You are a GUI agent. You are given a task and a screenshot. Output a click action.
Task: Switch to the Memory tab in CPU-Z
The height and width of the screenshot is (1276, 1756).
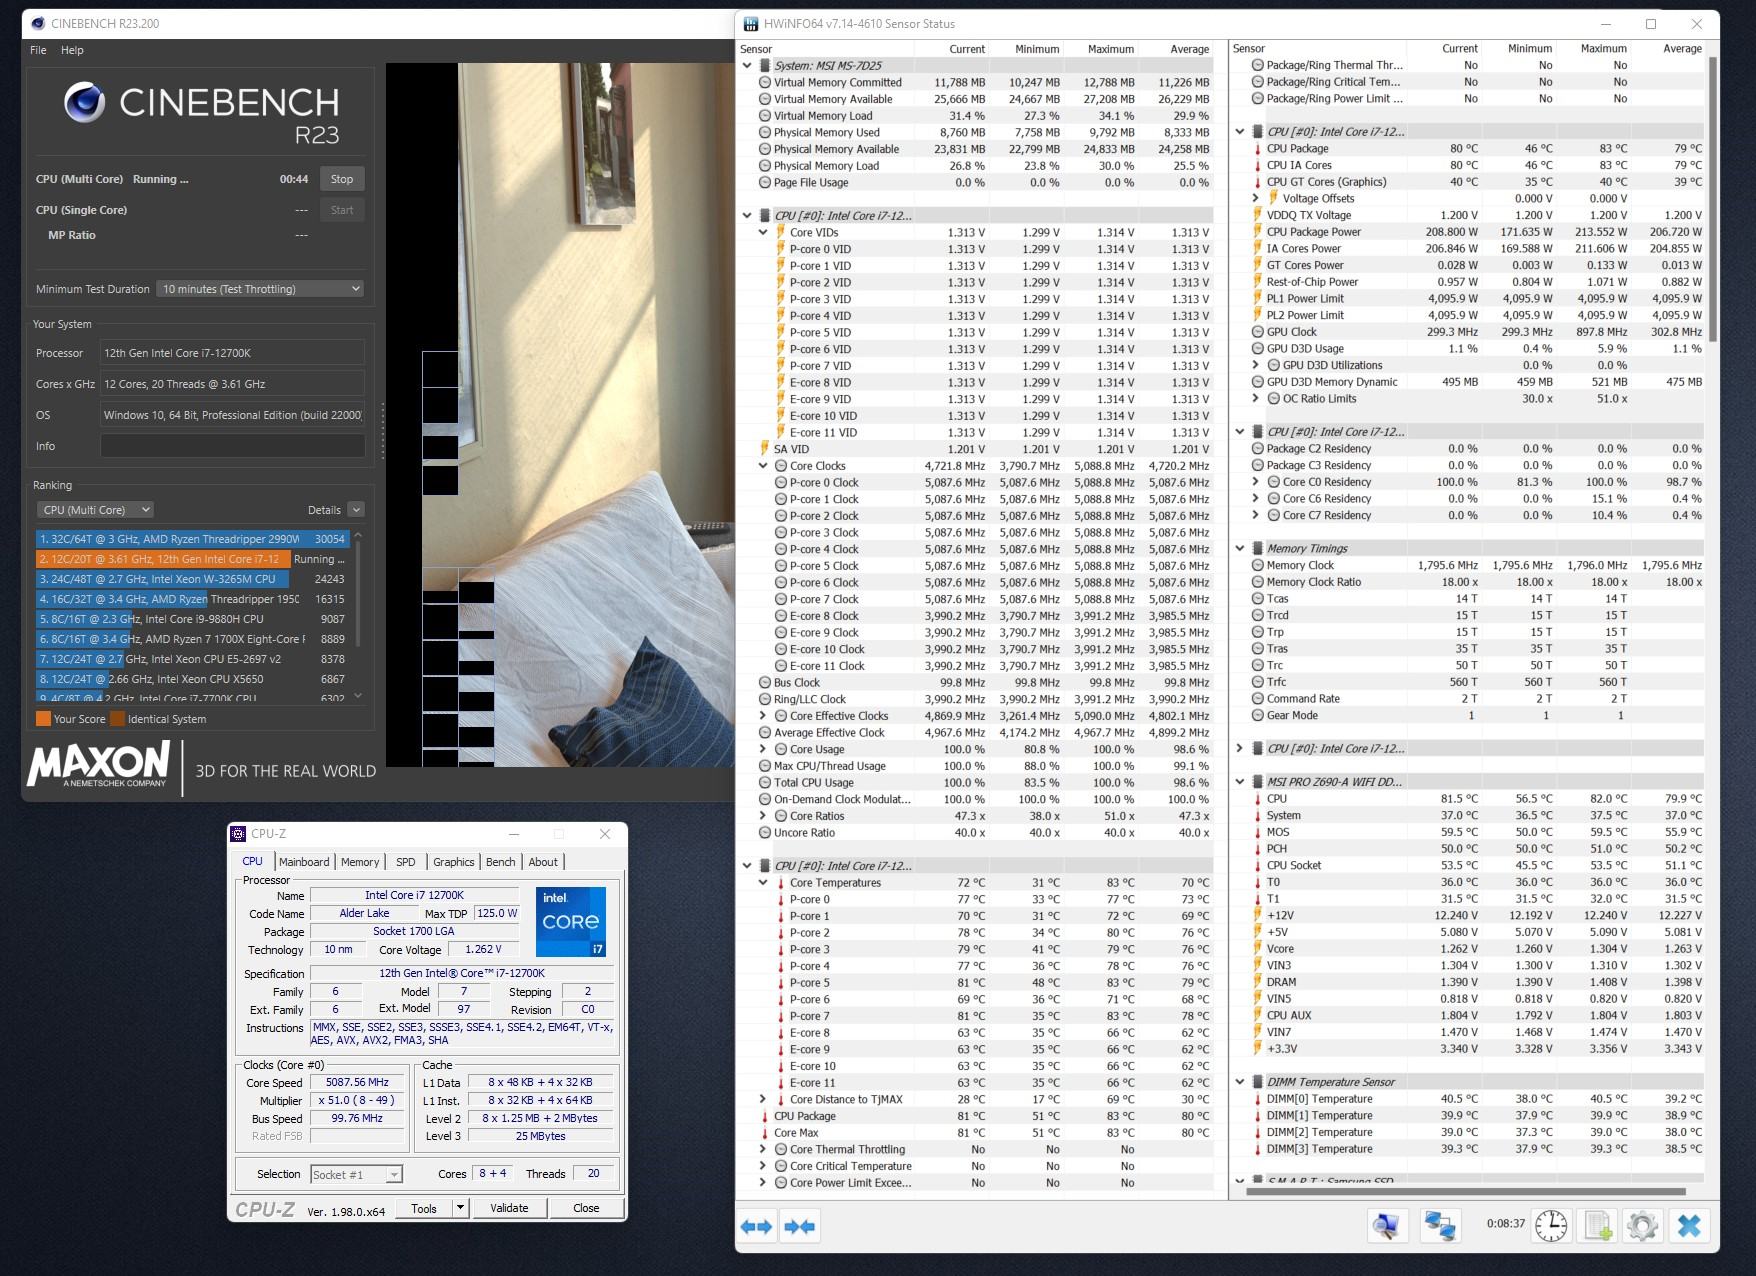tap(360, 862)
